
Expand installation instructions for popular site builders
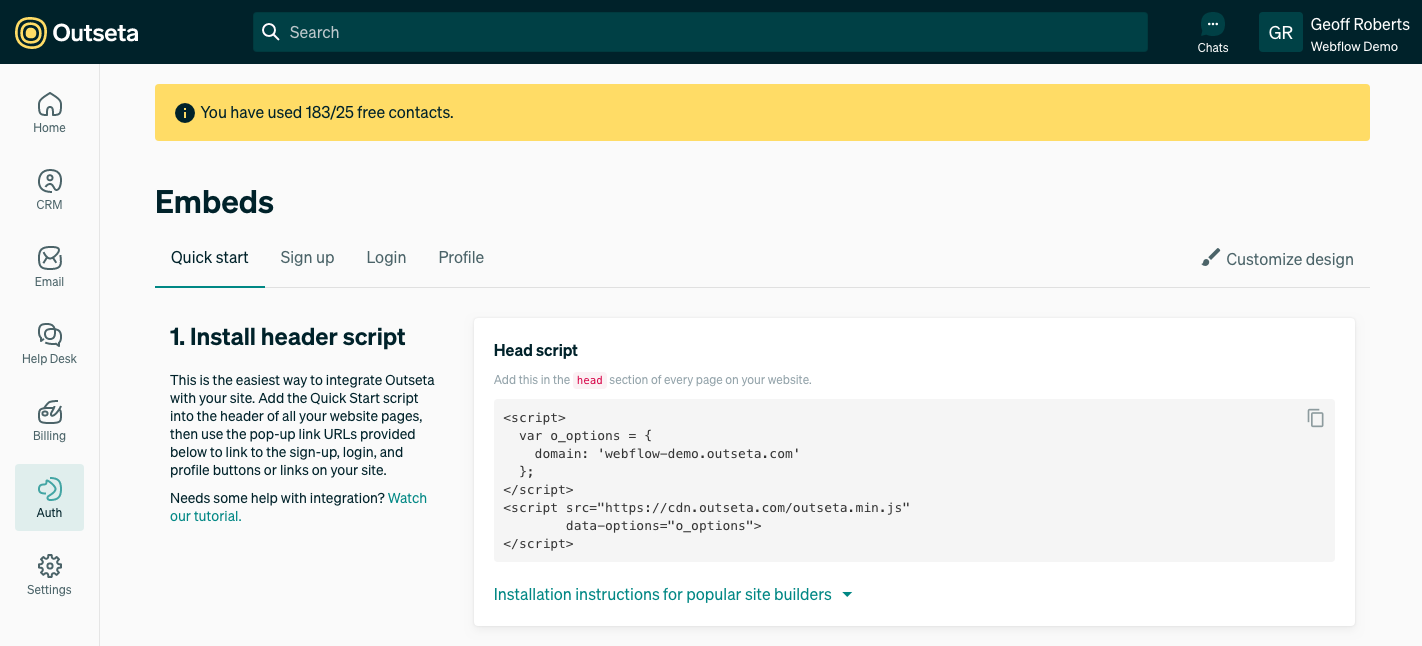click(672, 594)
